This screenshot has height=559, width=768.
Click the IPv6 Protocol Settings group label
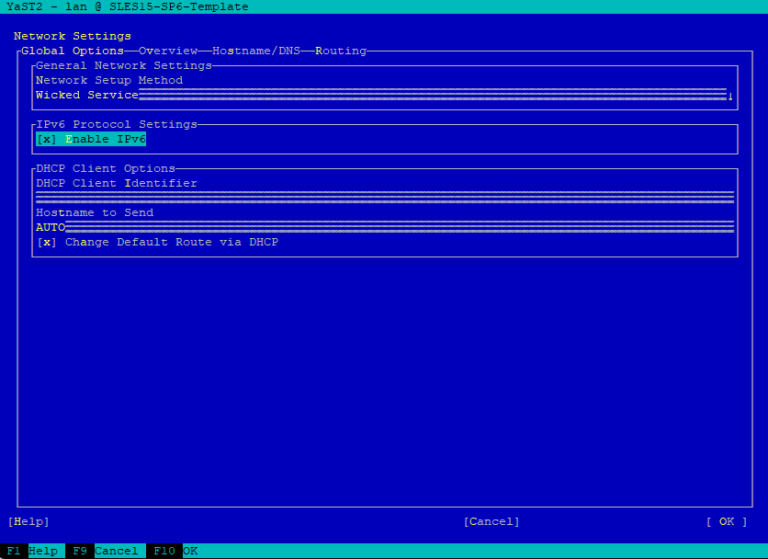[x=116, y=124]
